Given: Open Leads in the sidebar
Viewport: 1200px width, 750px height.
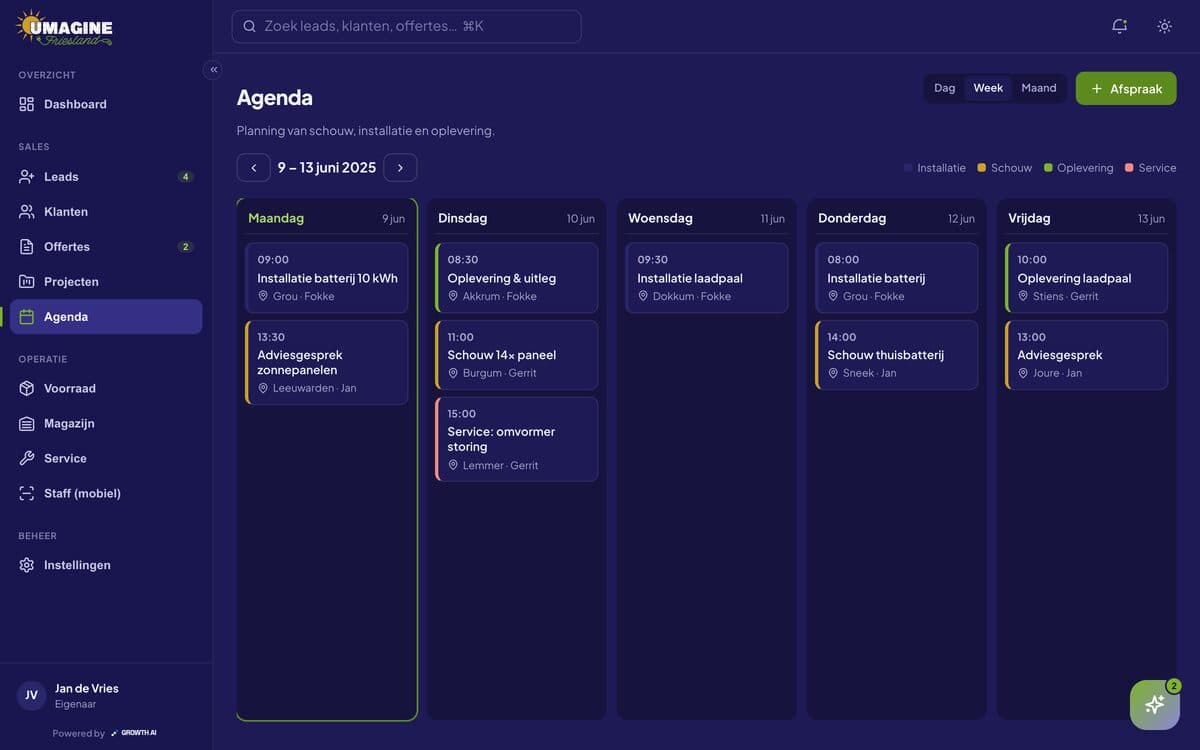Looking at the screenshot, I should (106, 177).
